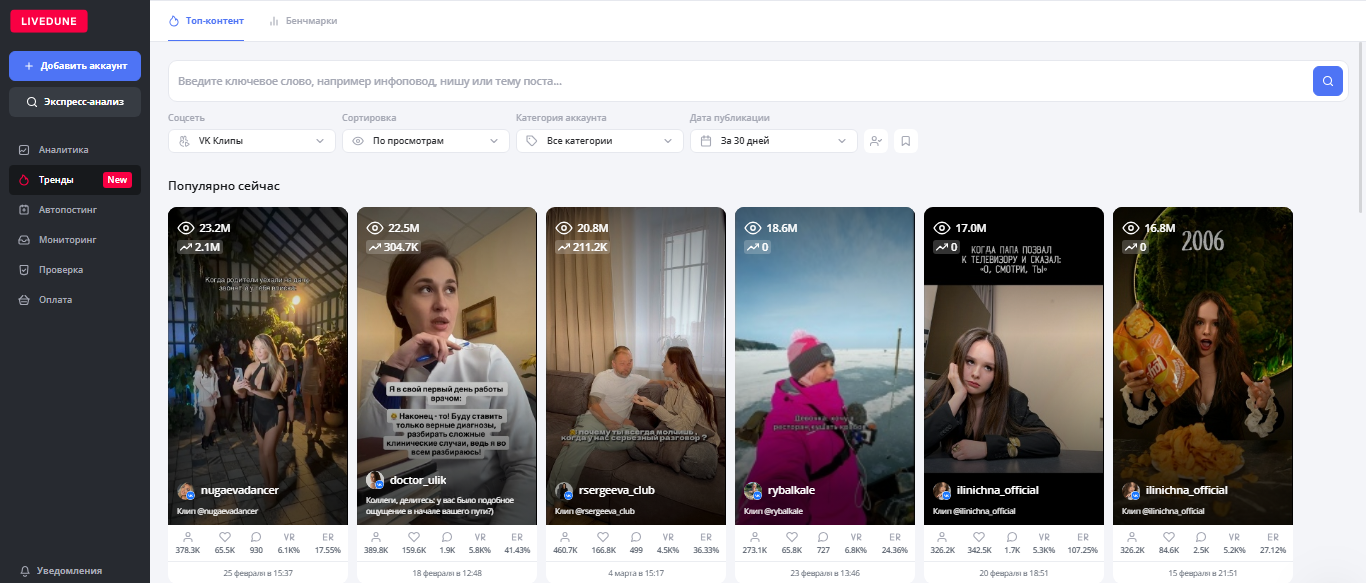1366x583 pixels.
Task: Click the blue search magnifier button
Action: [1327, 81]
